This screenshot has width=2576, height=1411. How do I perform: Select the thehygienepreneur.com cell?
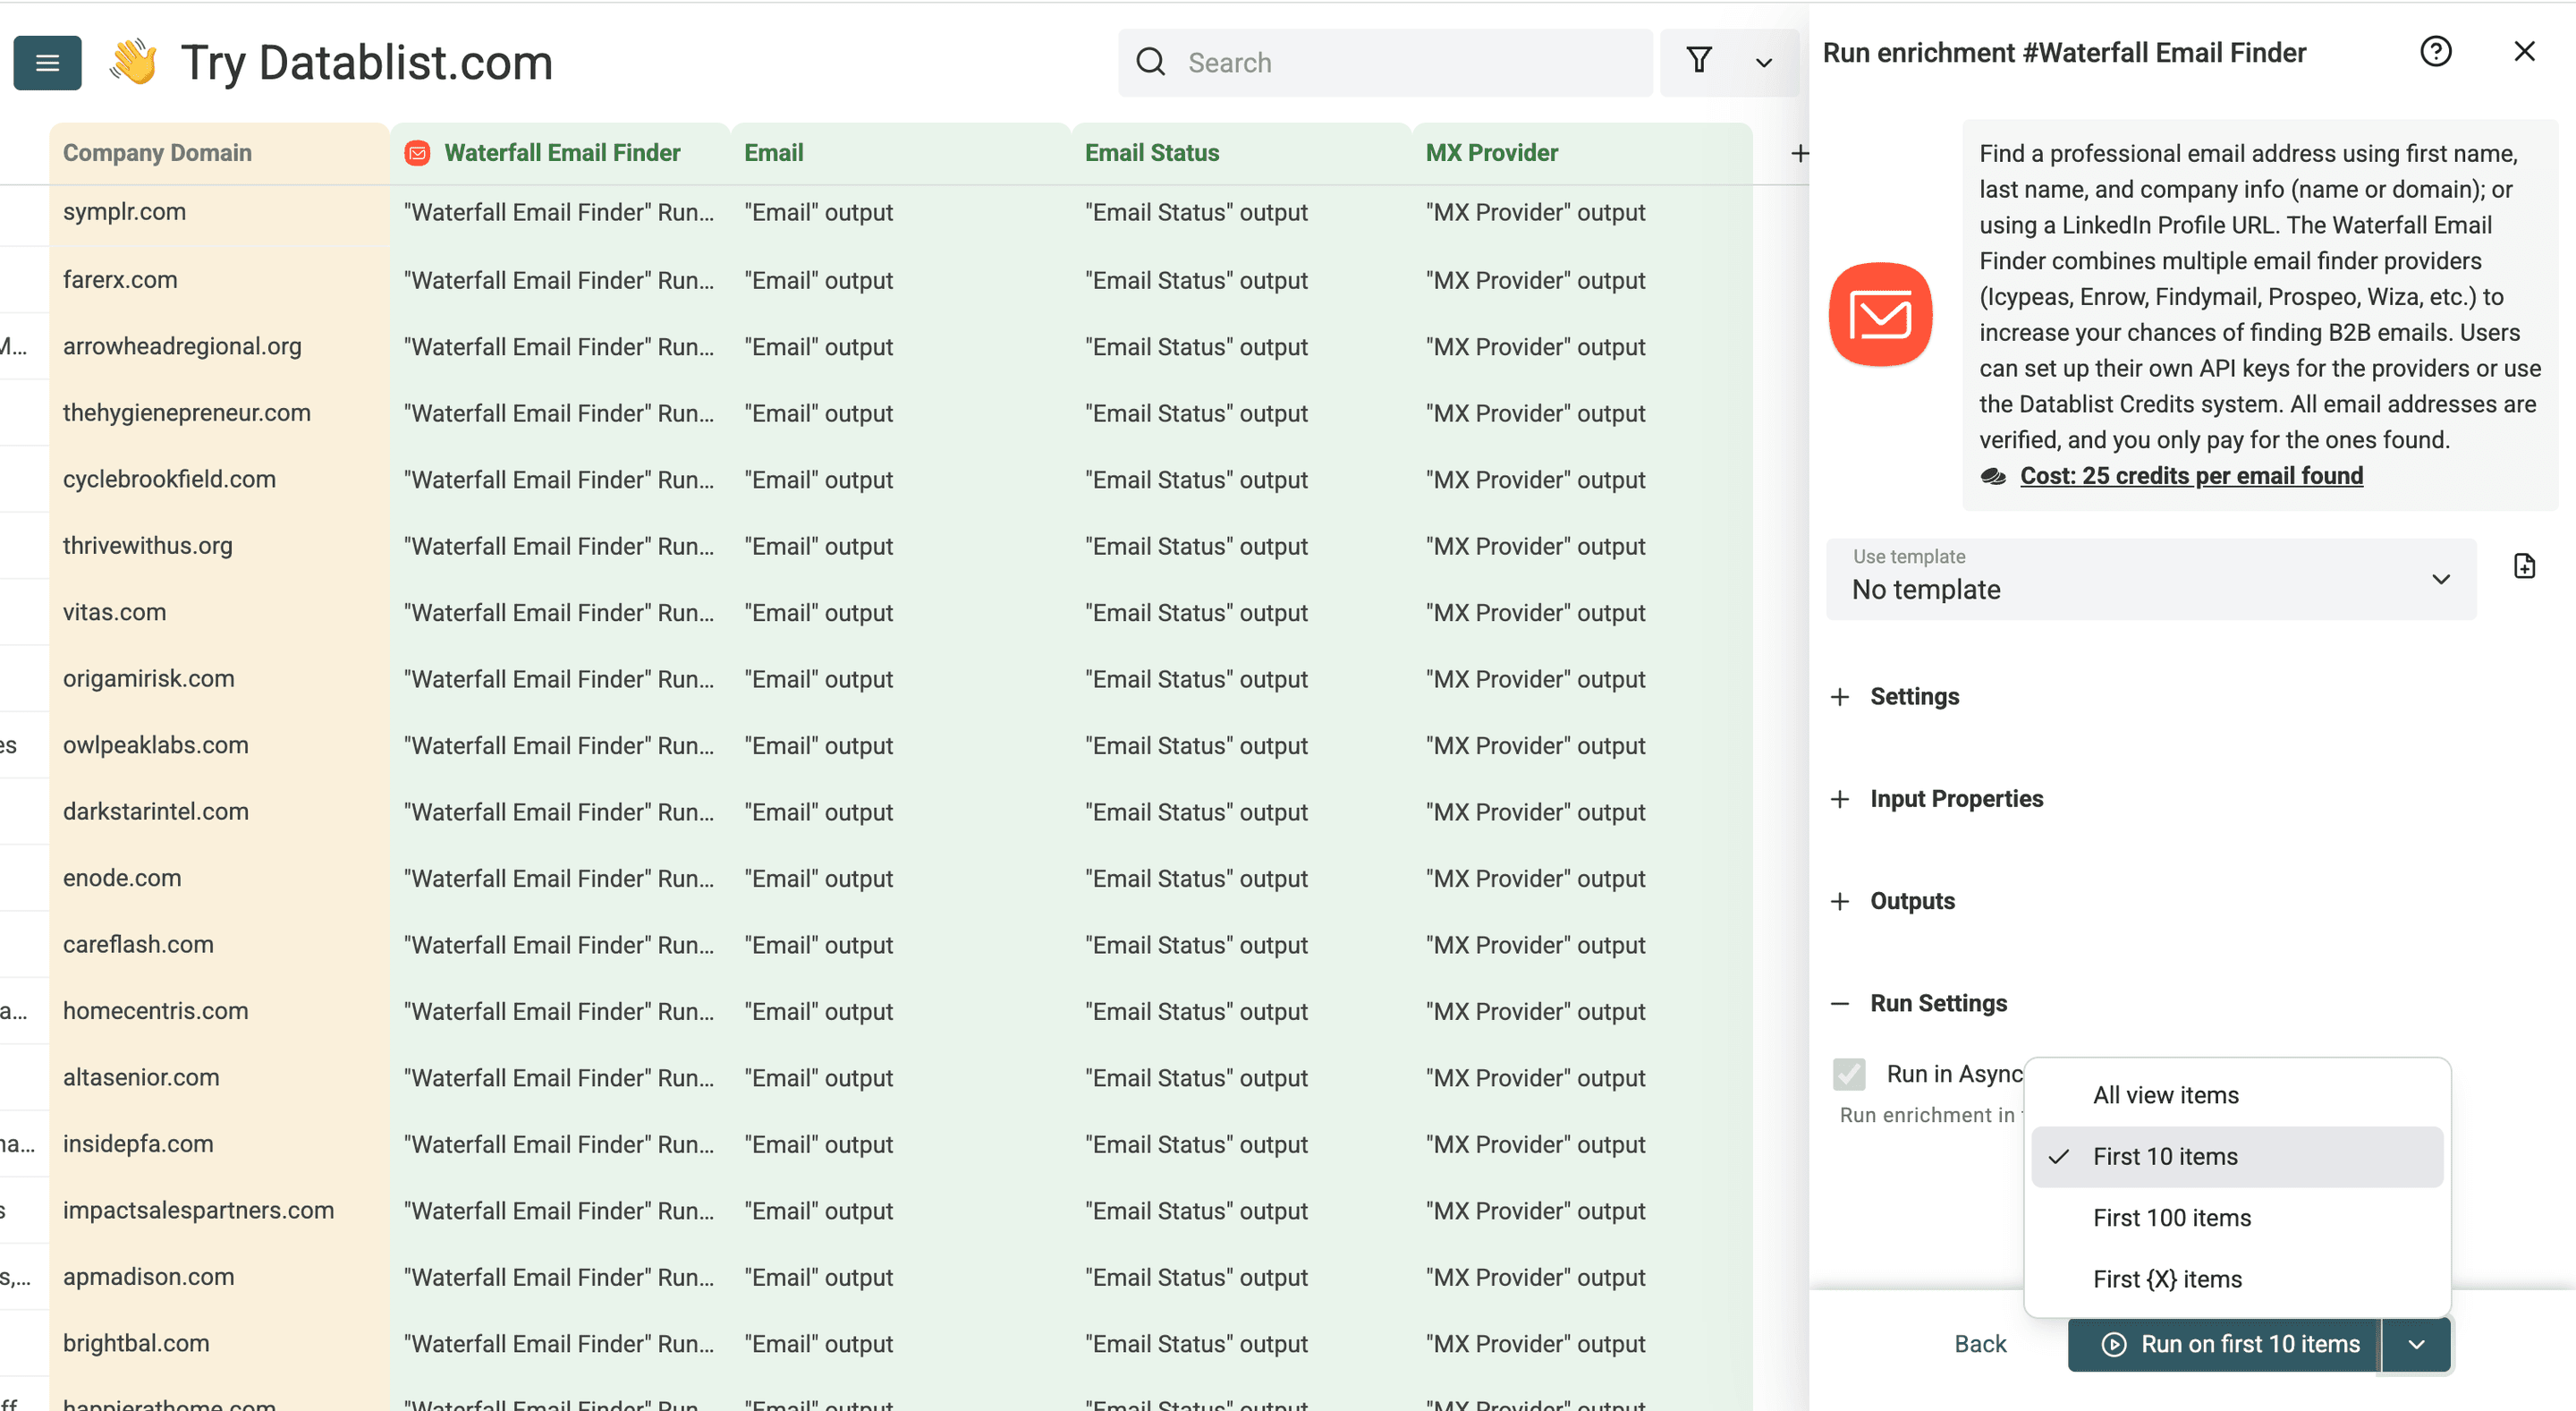219,412
